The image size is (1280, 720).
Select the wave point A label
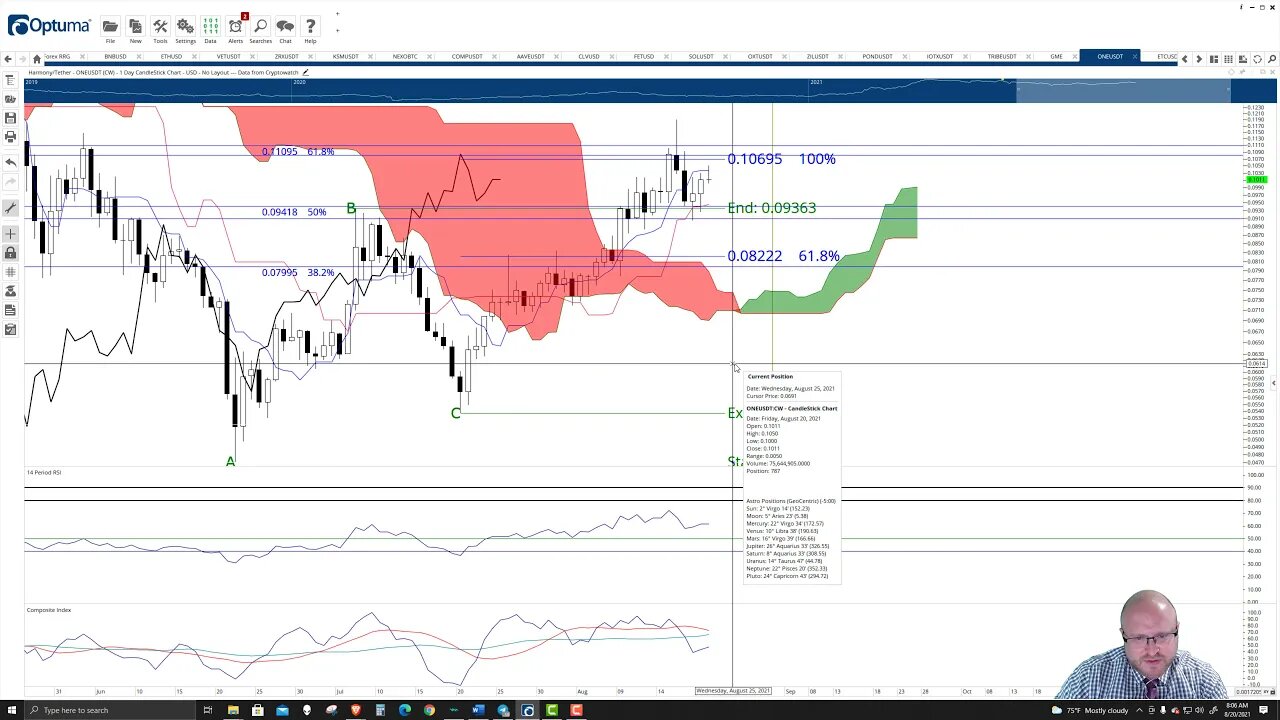230,461
